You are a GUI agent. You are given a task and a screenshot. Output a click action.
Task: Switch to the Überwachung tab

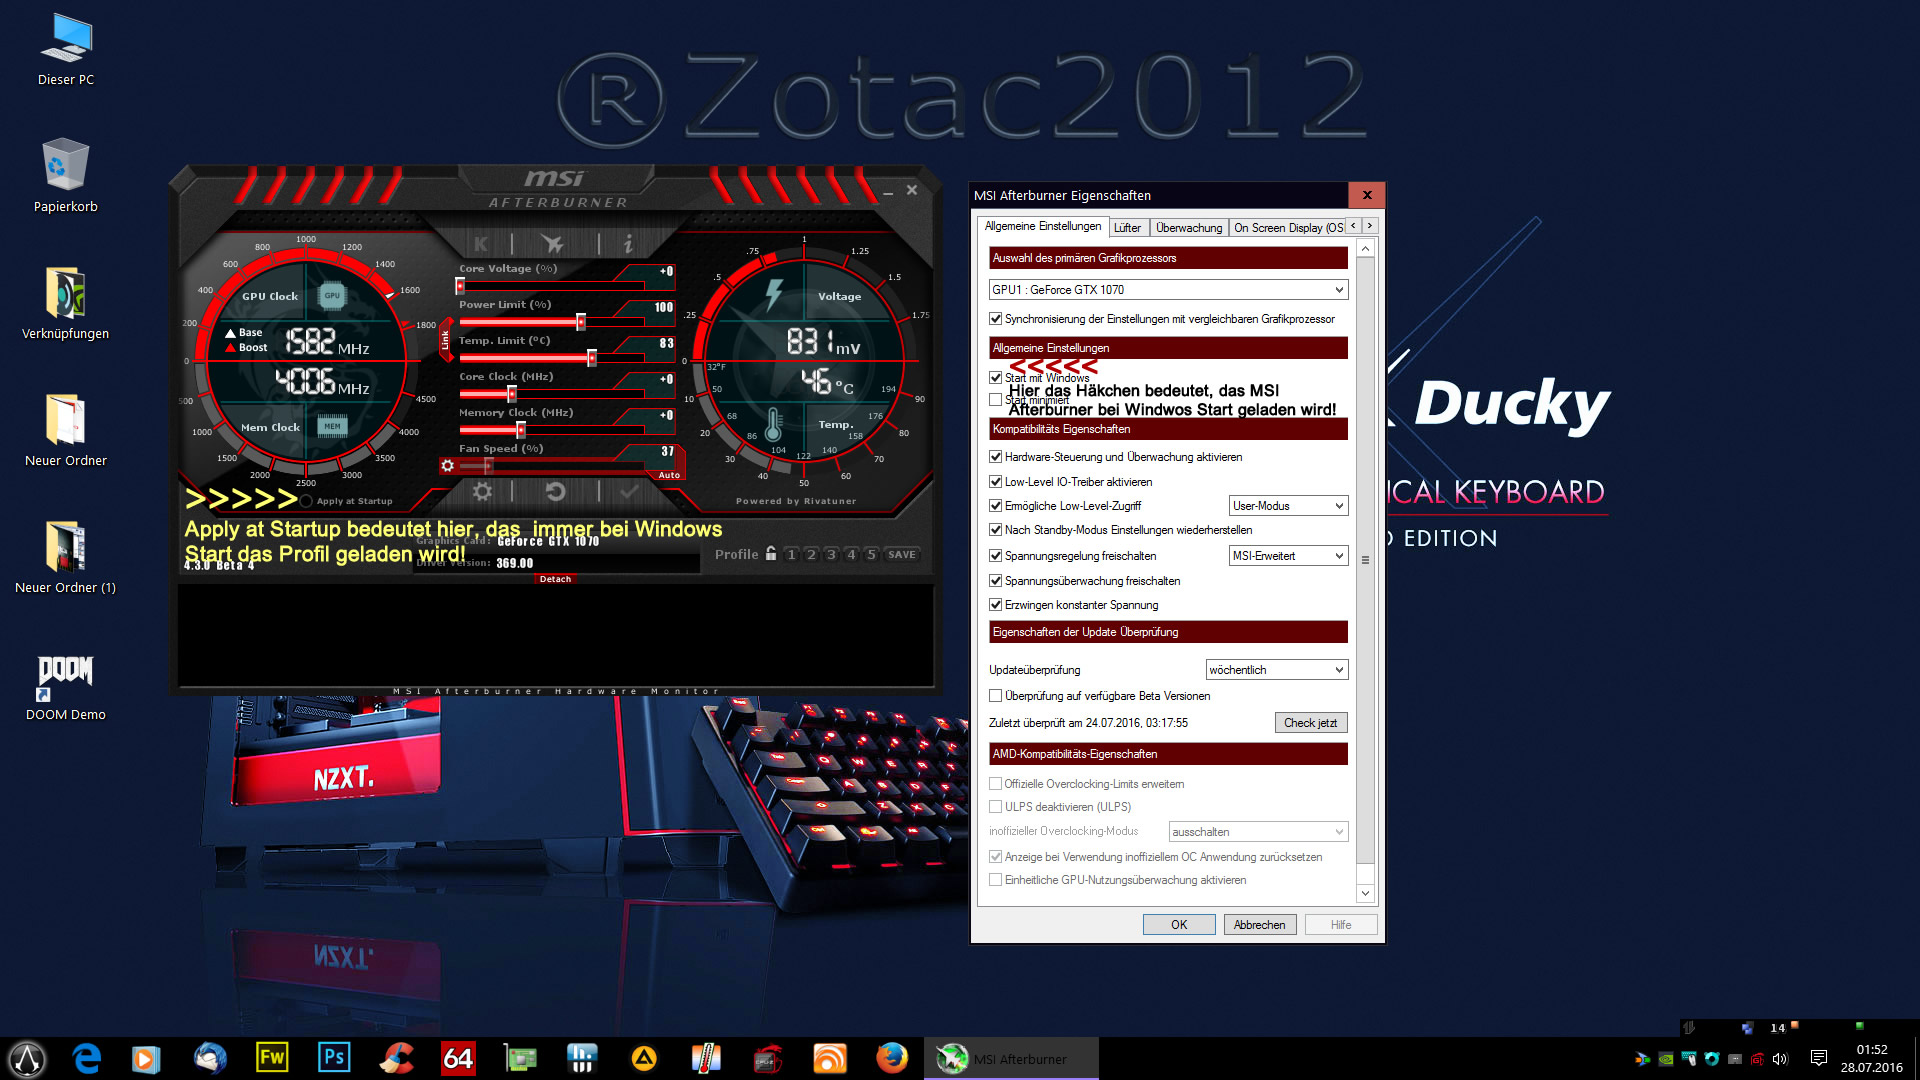(1188, 228)
